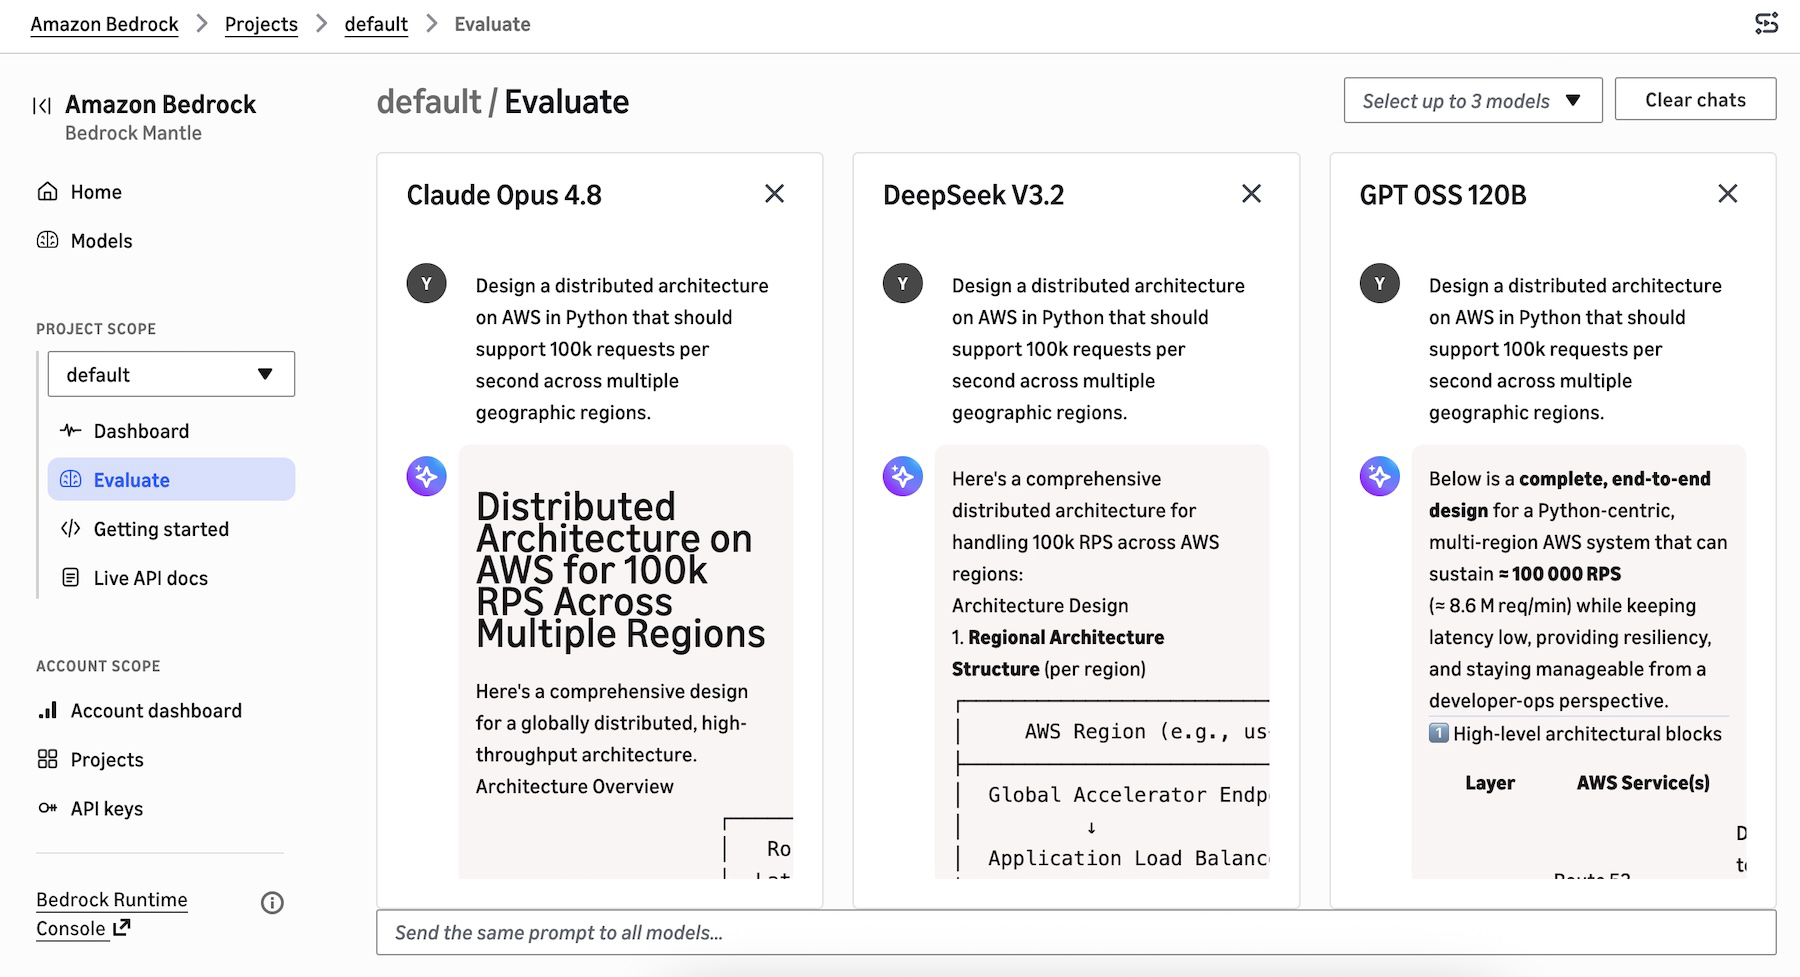Click the API keys key icon
Screen dimensions: 1800x977
click(x=47, y=808)
